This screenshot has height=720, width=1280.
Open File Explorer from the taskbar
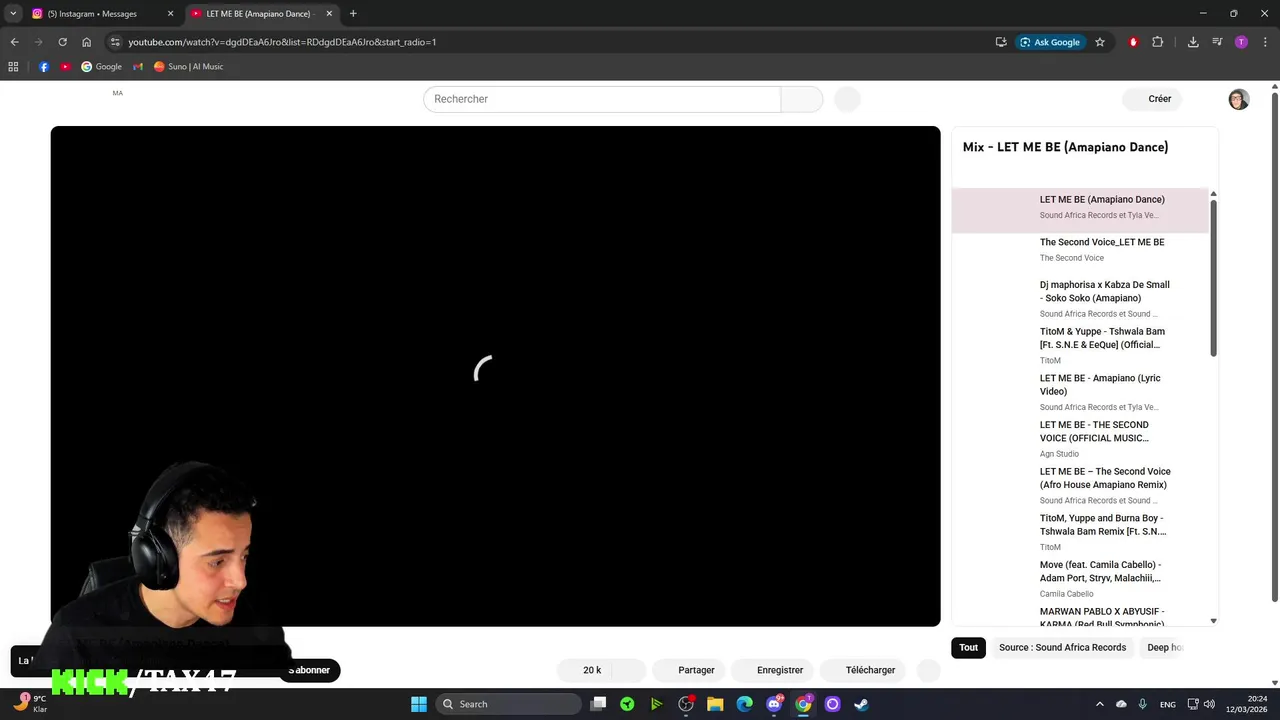(x=715, y=704)
